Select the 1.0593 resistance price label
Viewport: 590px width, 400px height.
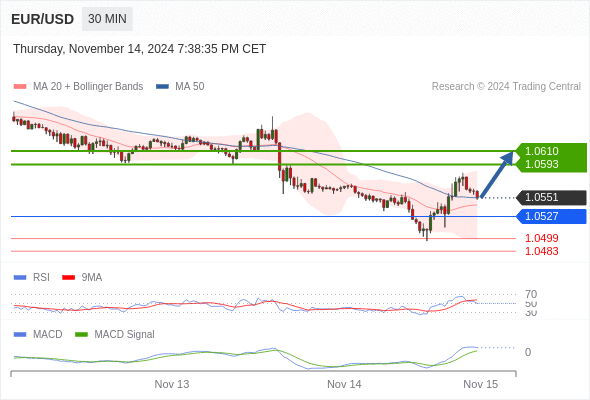point(541,164)
